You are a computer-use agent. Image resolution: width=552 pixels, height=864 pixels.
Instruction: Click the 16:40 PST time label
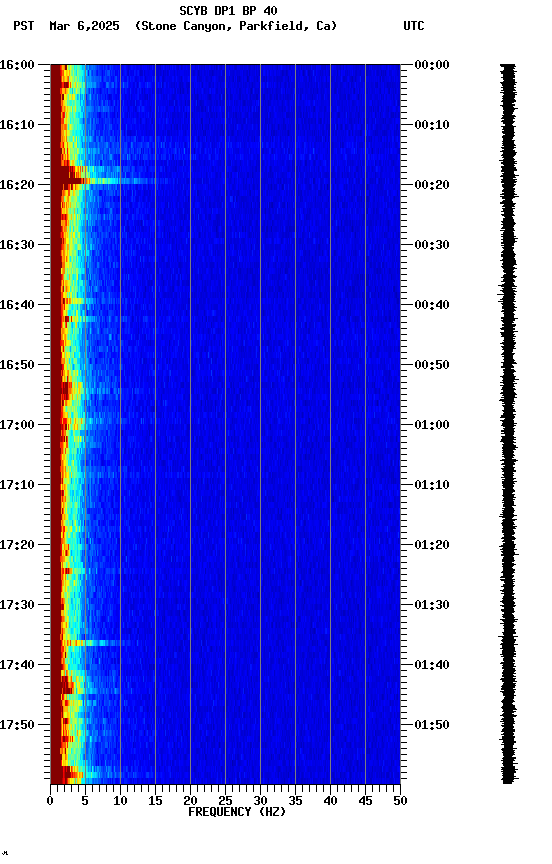tap(17, 305)
